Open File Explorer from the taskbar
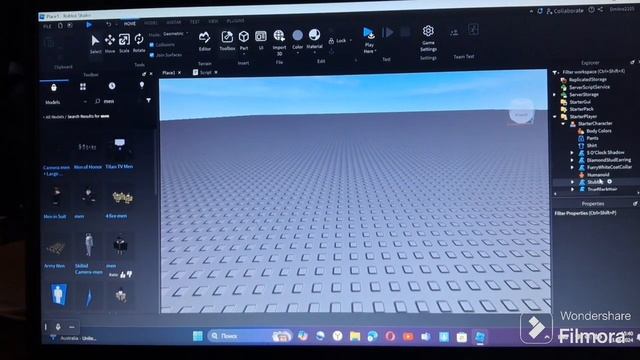Image resolution: width=640 pixels, height=360 pixels. coord(355,336)
